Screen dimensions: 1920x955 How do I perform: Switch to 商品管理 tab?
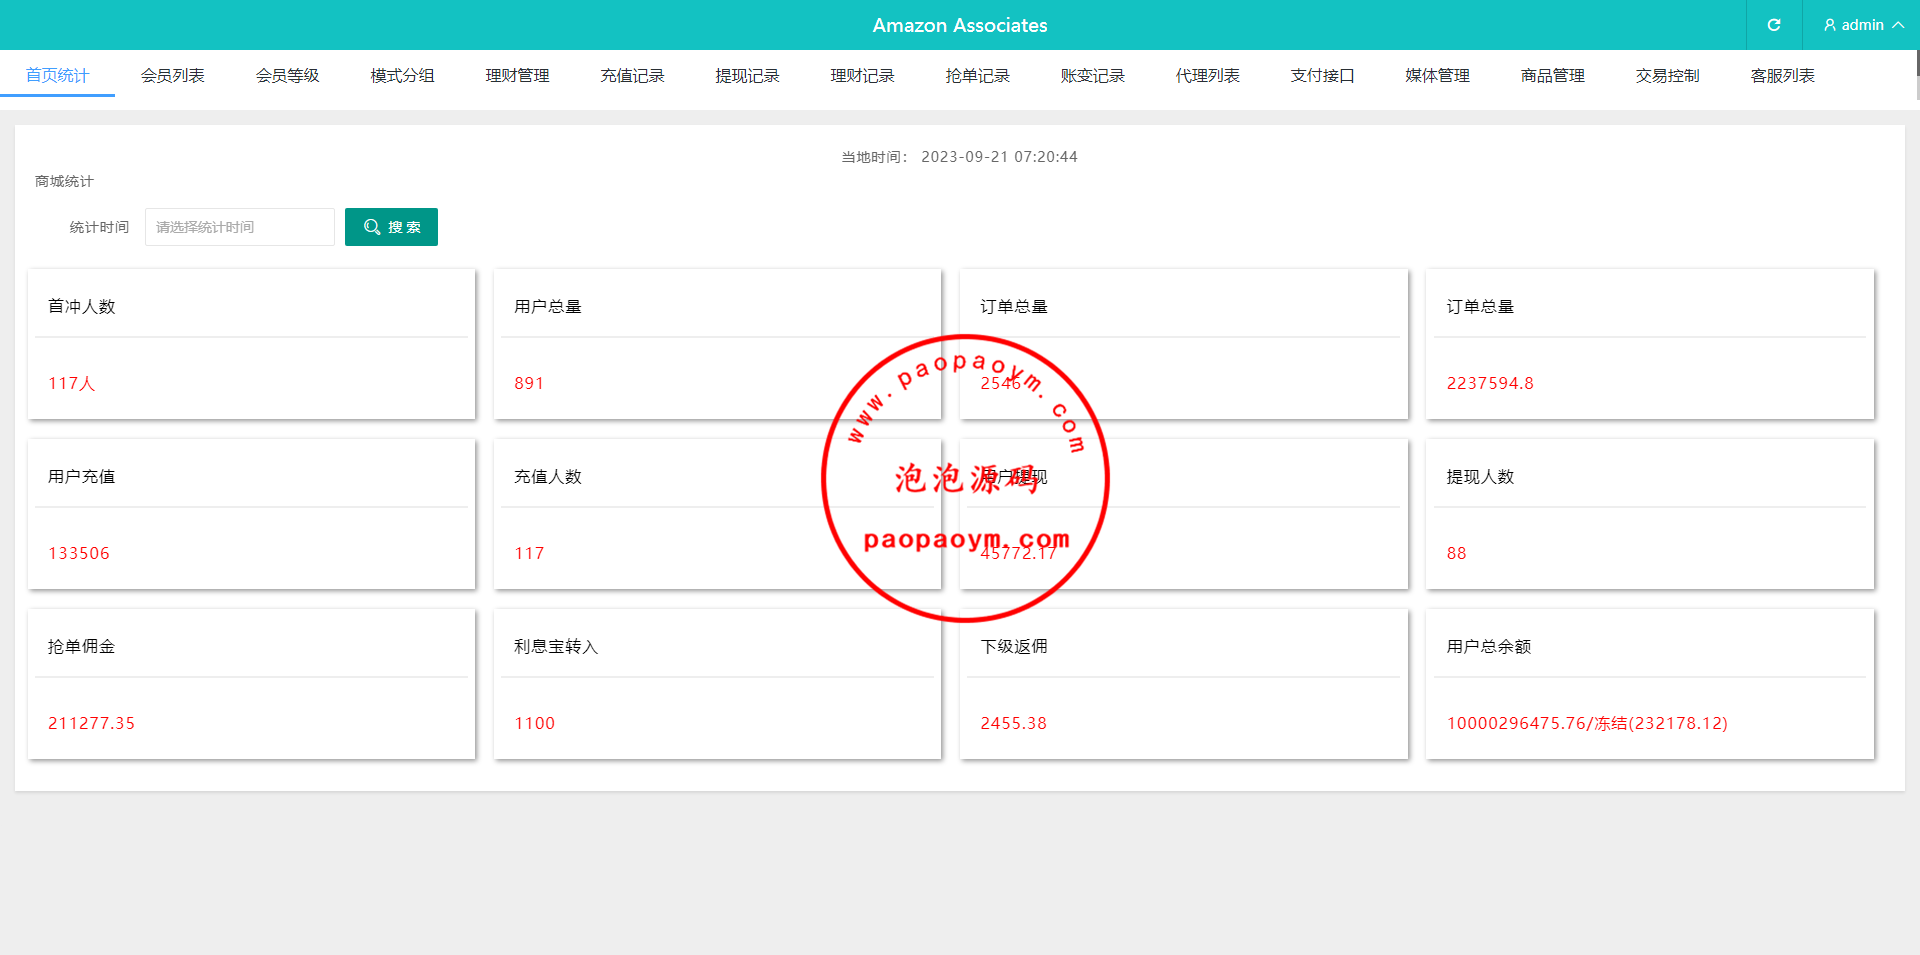point(1552,76)
